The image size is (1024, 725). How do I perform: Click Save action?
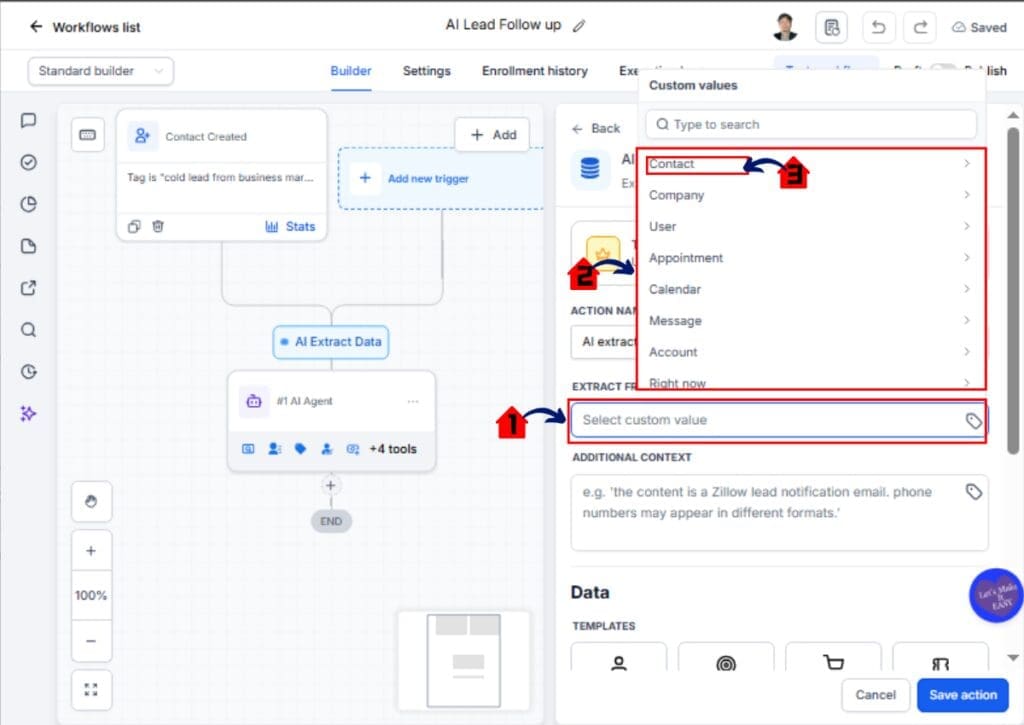(x=963, y=695)
